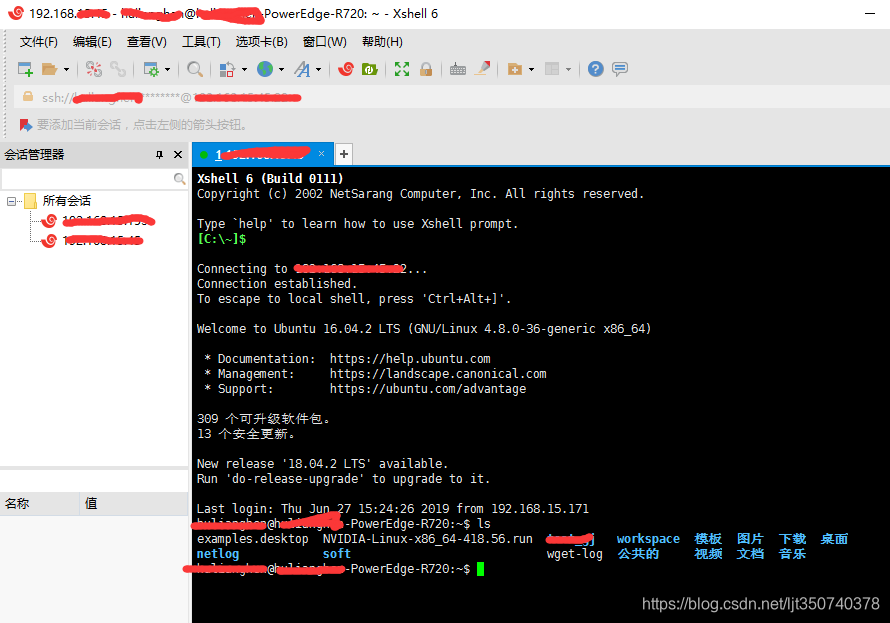The width and height of the screenshot is (890, 623).
Task: Click the session manager search field
Action: (87, 179)
